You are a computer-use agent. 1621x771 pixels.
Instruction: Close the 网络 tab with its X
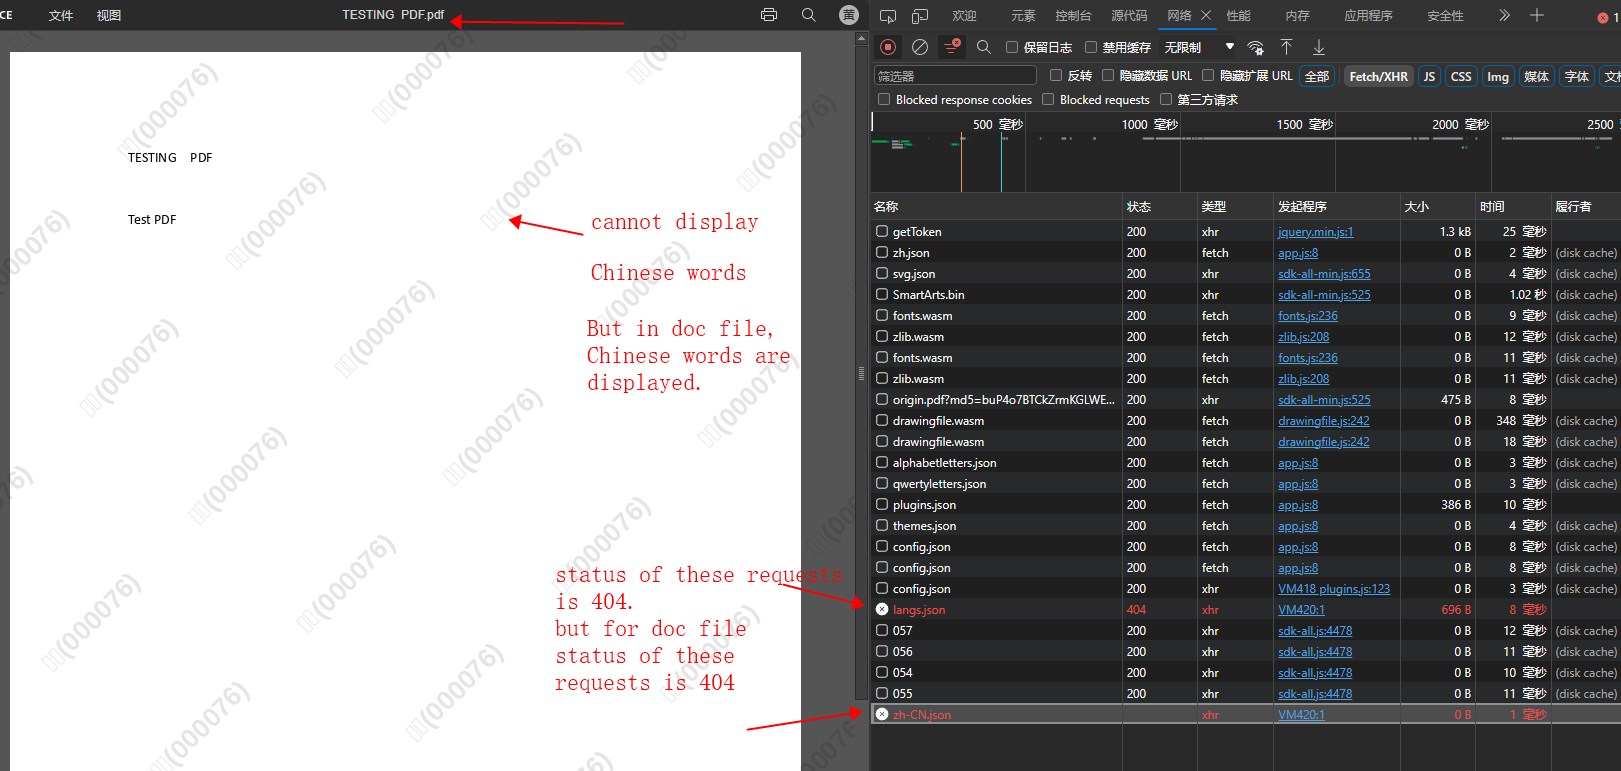click(x=1206, y=15)
